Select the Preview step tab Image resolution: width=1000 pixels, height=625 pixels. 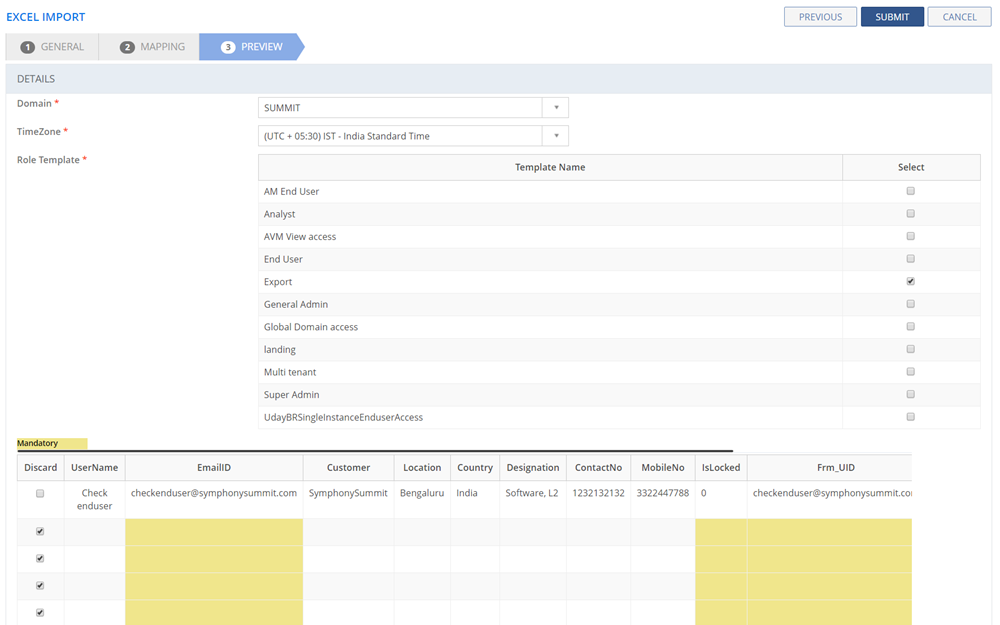[x=252, y=47]
